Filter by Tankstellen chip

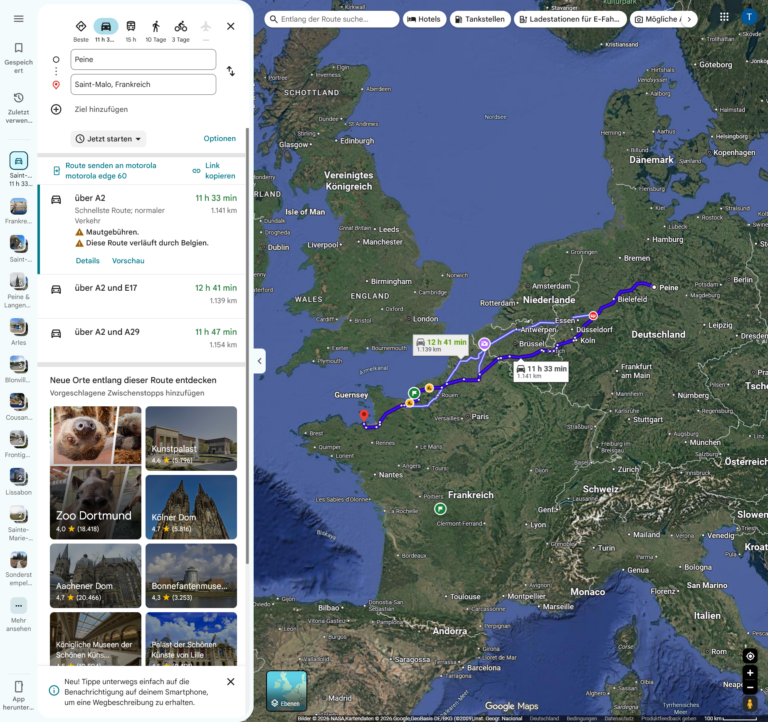click(x=480, y=19)
